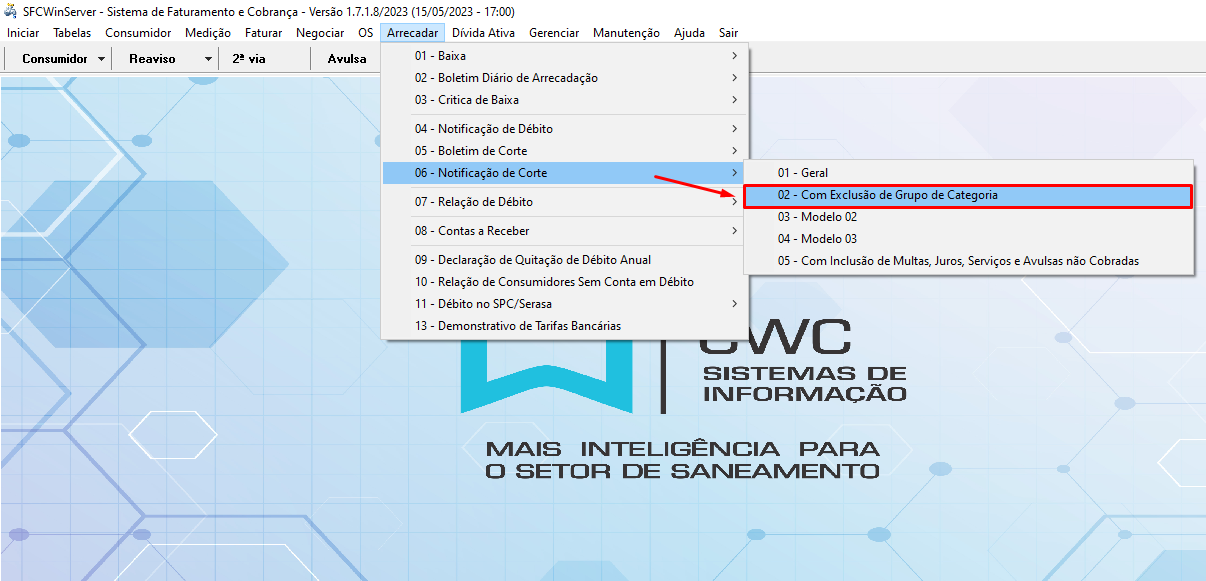Image resolution: width=1206 pixels, height=581 pixels.
Task: Click the 2ª via toolbar button
Action: tap(249, 59)
